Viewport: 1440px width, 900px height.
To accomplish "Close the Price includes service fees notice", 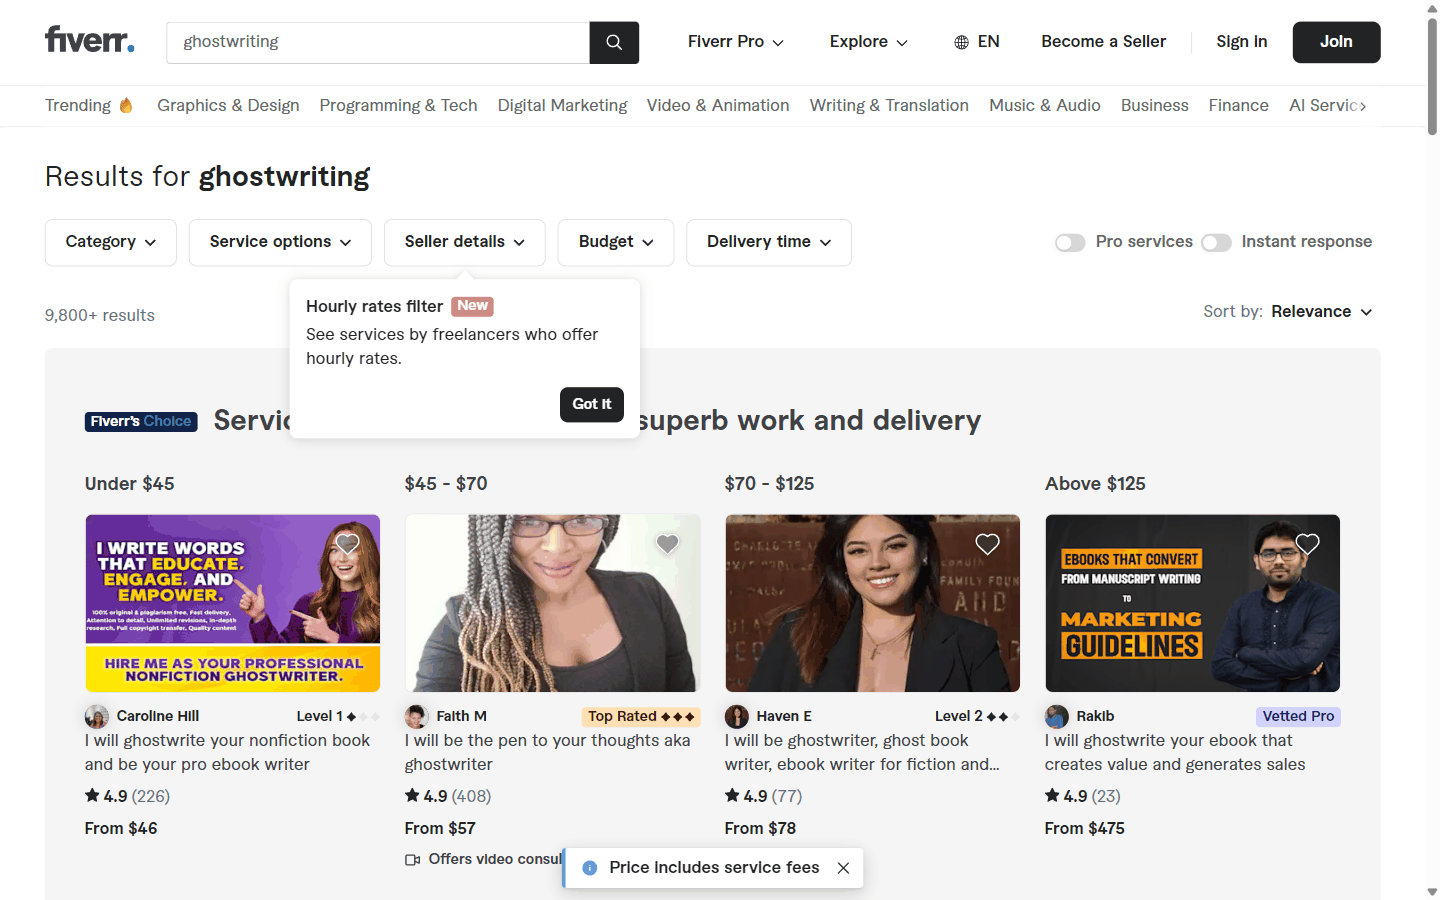I will click(843, 868).
